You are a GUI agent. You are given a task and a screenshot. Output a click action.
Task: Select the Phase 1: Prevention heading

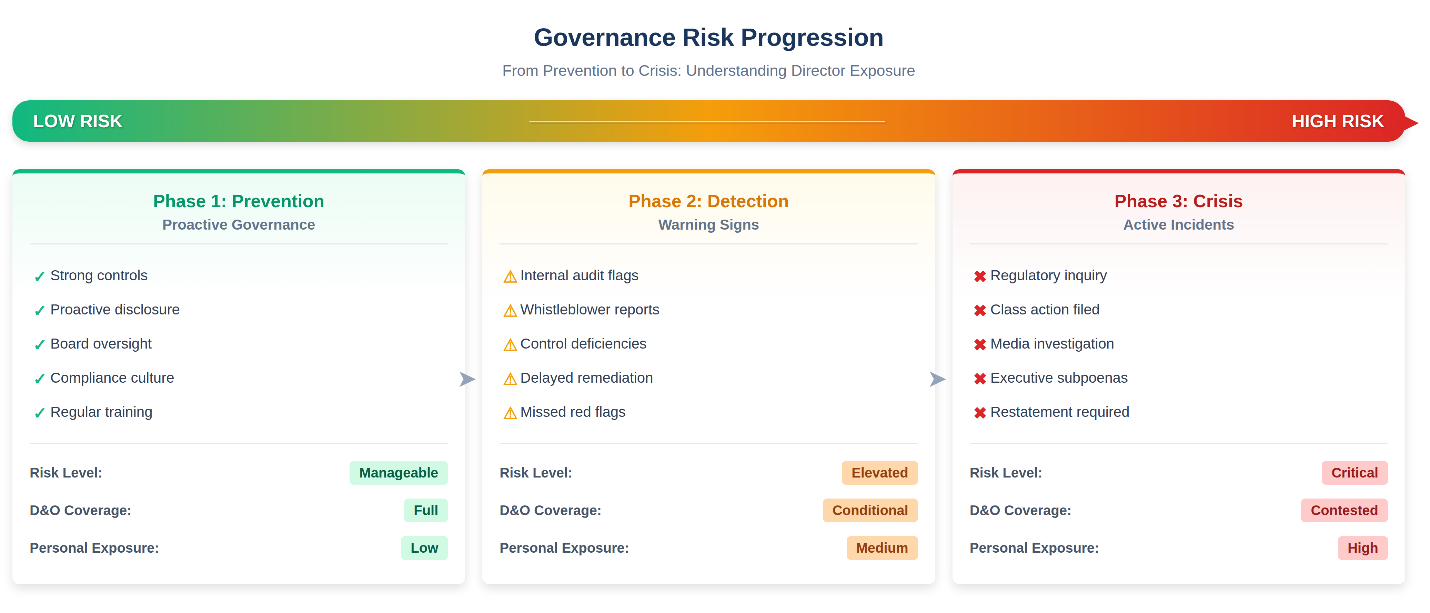[238, 201]
